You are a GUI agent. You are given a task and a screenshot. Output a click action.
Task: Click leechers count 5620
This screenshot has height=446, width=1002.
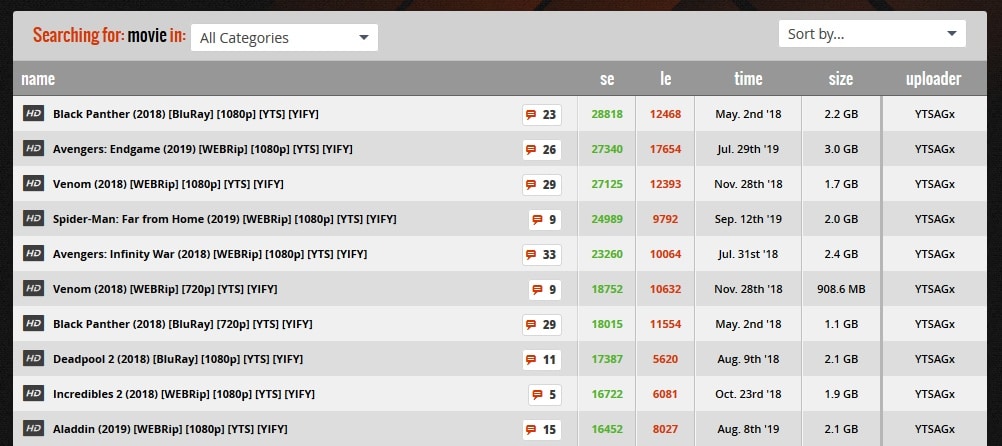coord(665,358)
